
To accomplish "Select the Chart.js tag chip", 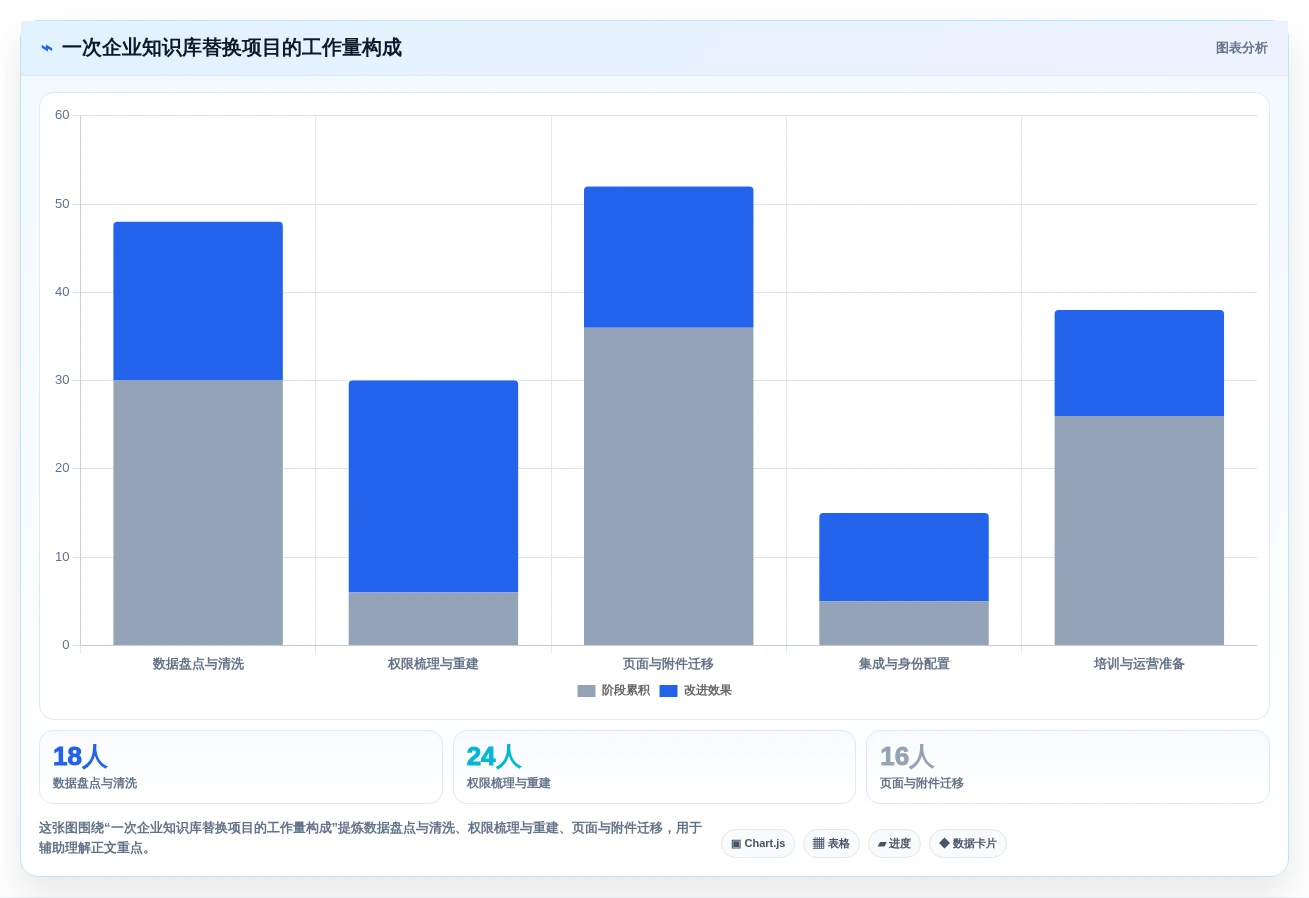I will [758, 844].
